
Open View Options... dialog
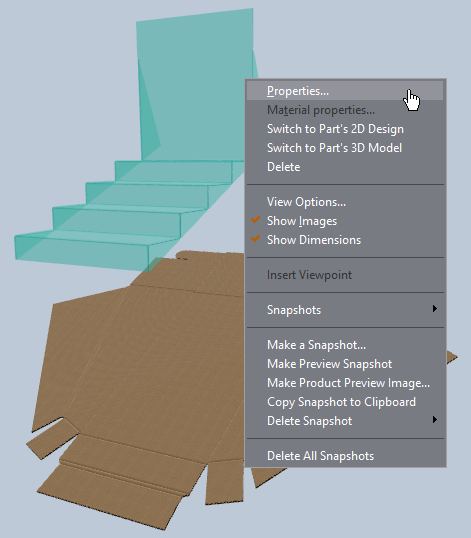click(345, 202)
